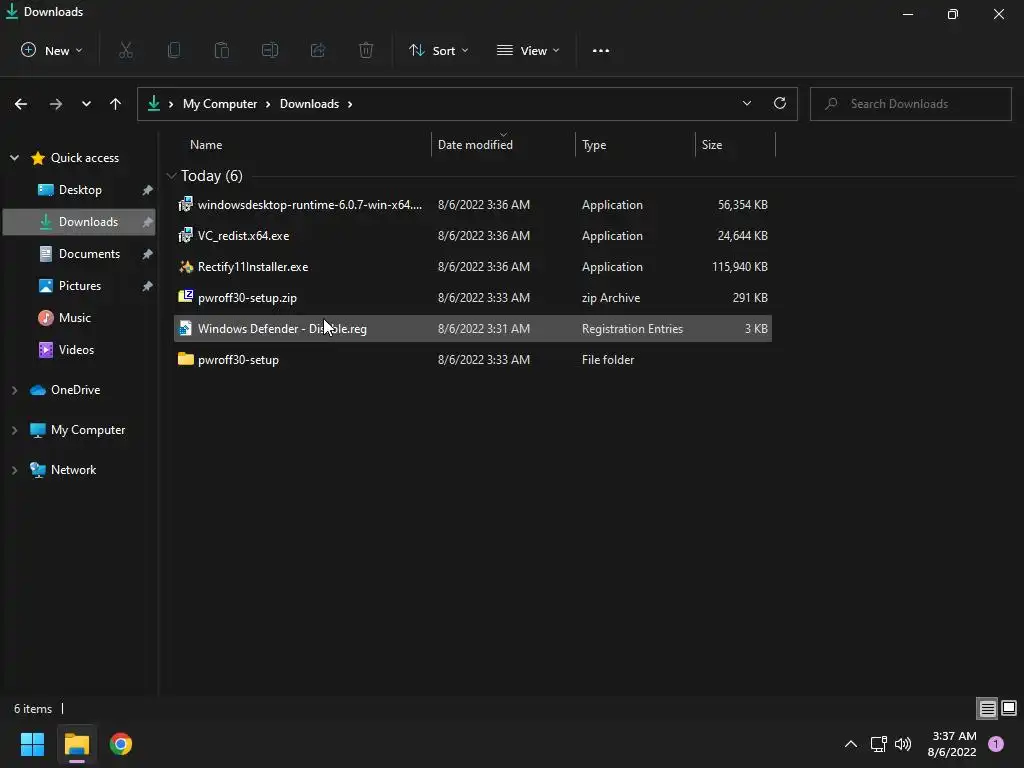Open the View dropdown menu
This screenshot has width=1024, height=768.
click(x=528, y=50)
